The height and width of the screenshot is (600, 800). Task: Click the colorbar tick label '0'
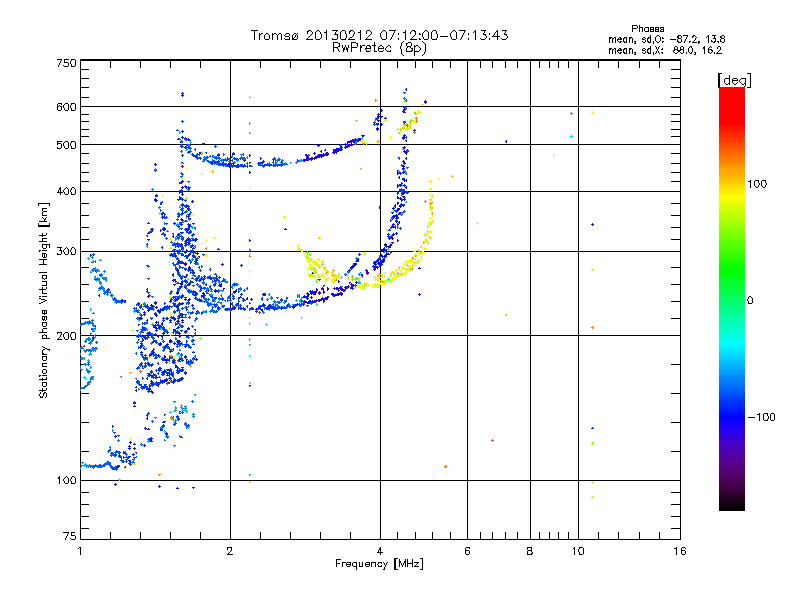tap(750, 300)
